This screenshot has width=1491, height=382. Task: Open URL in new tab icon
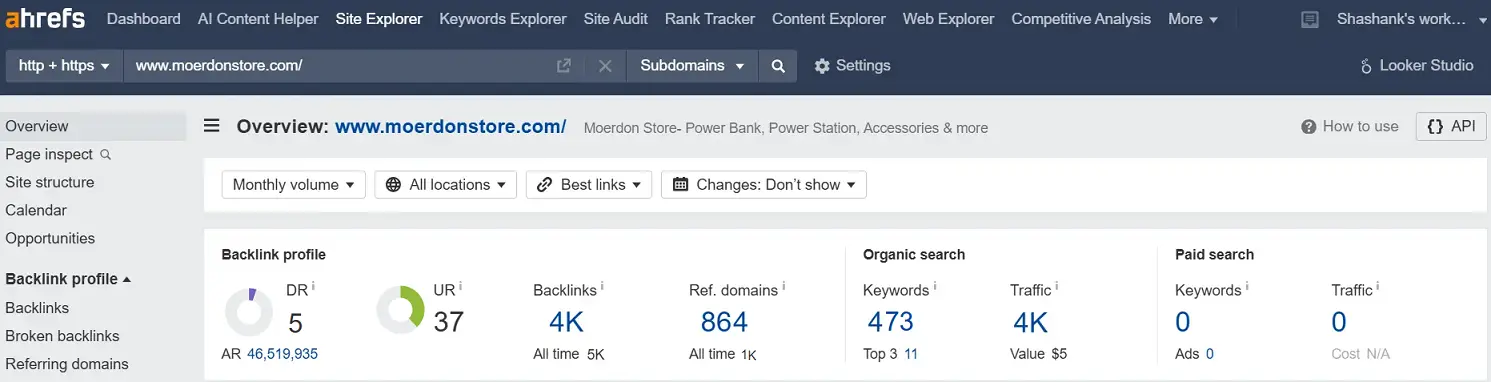coord(564,65)
